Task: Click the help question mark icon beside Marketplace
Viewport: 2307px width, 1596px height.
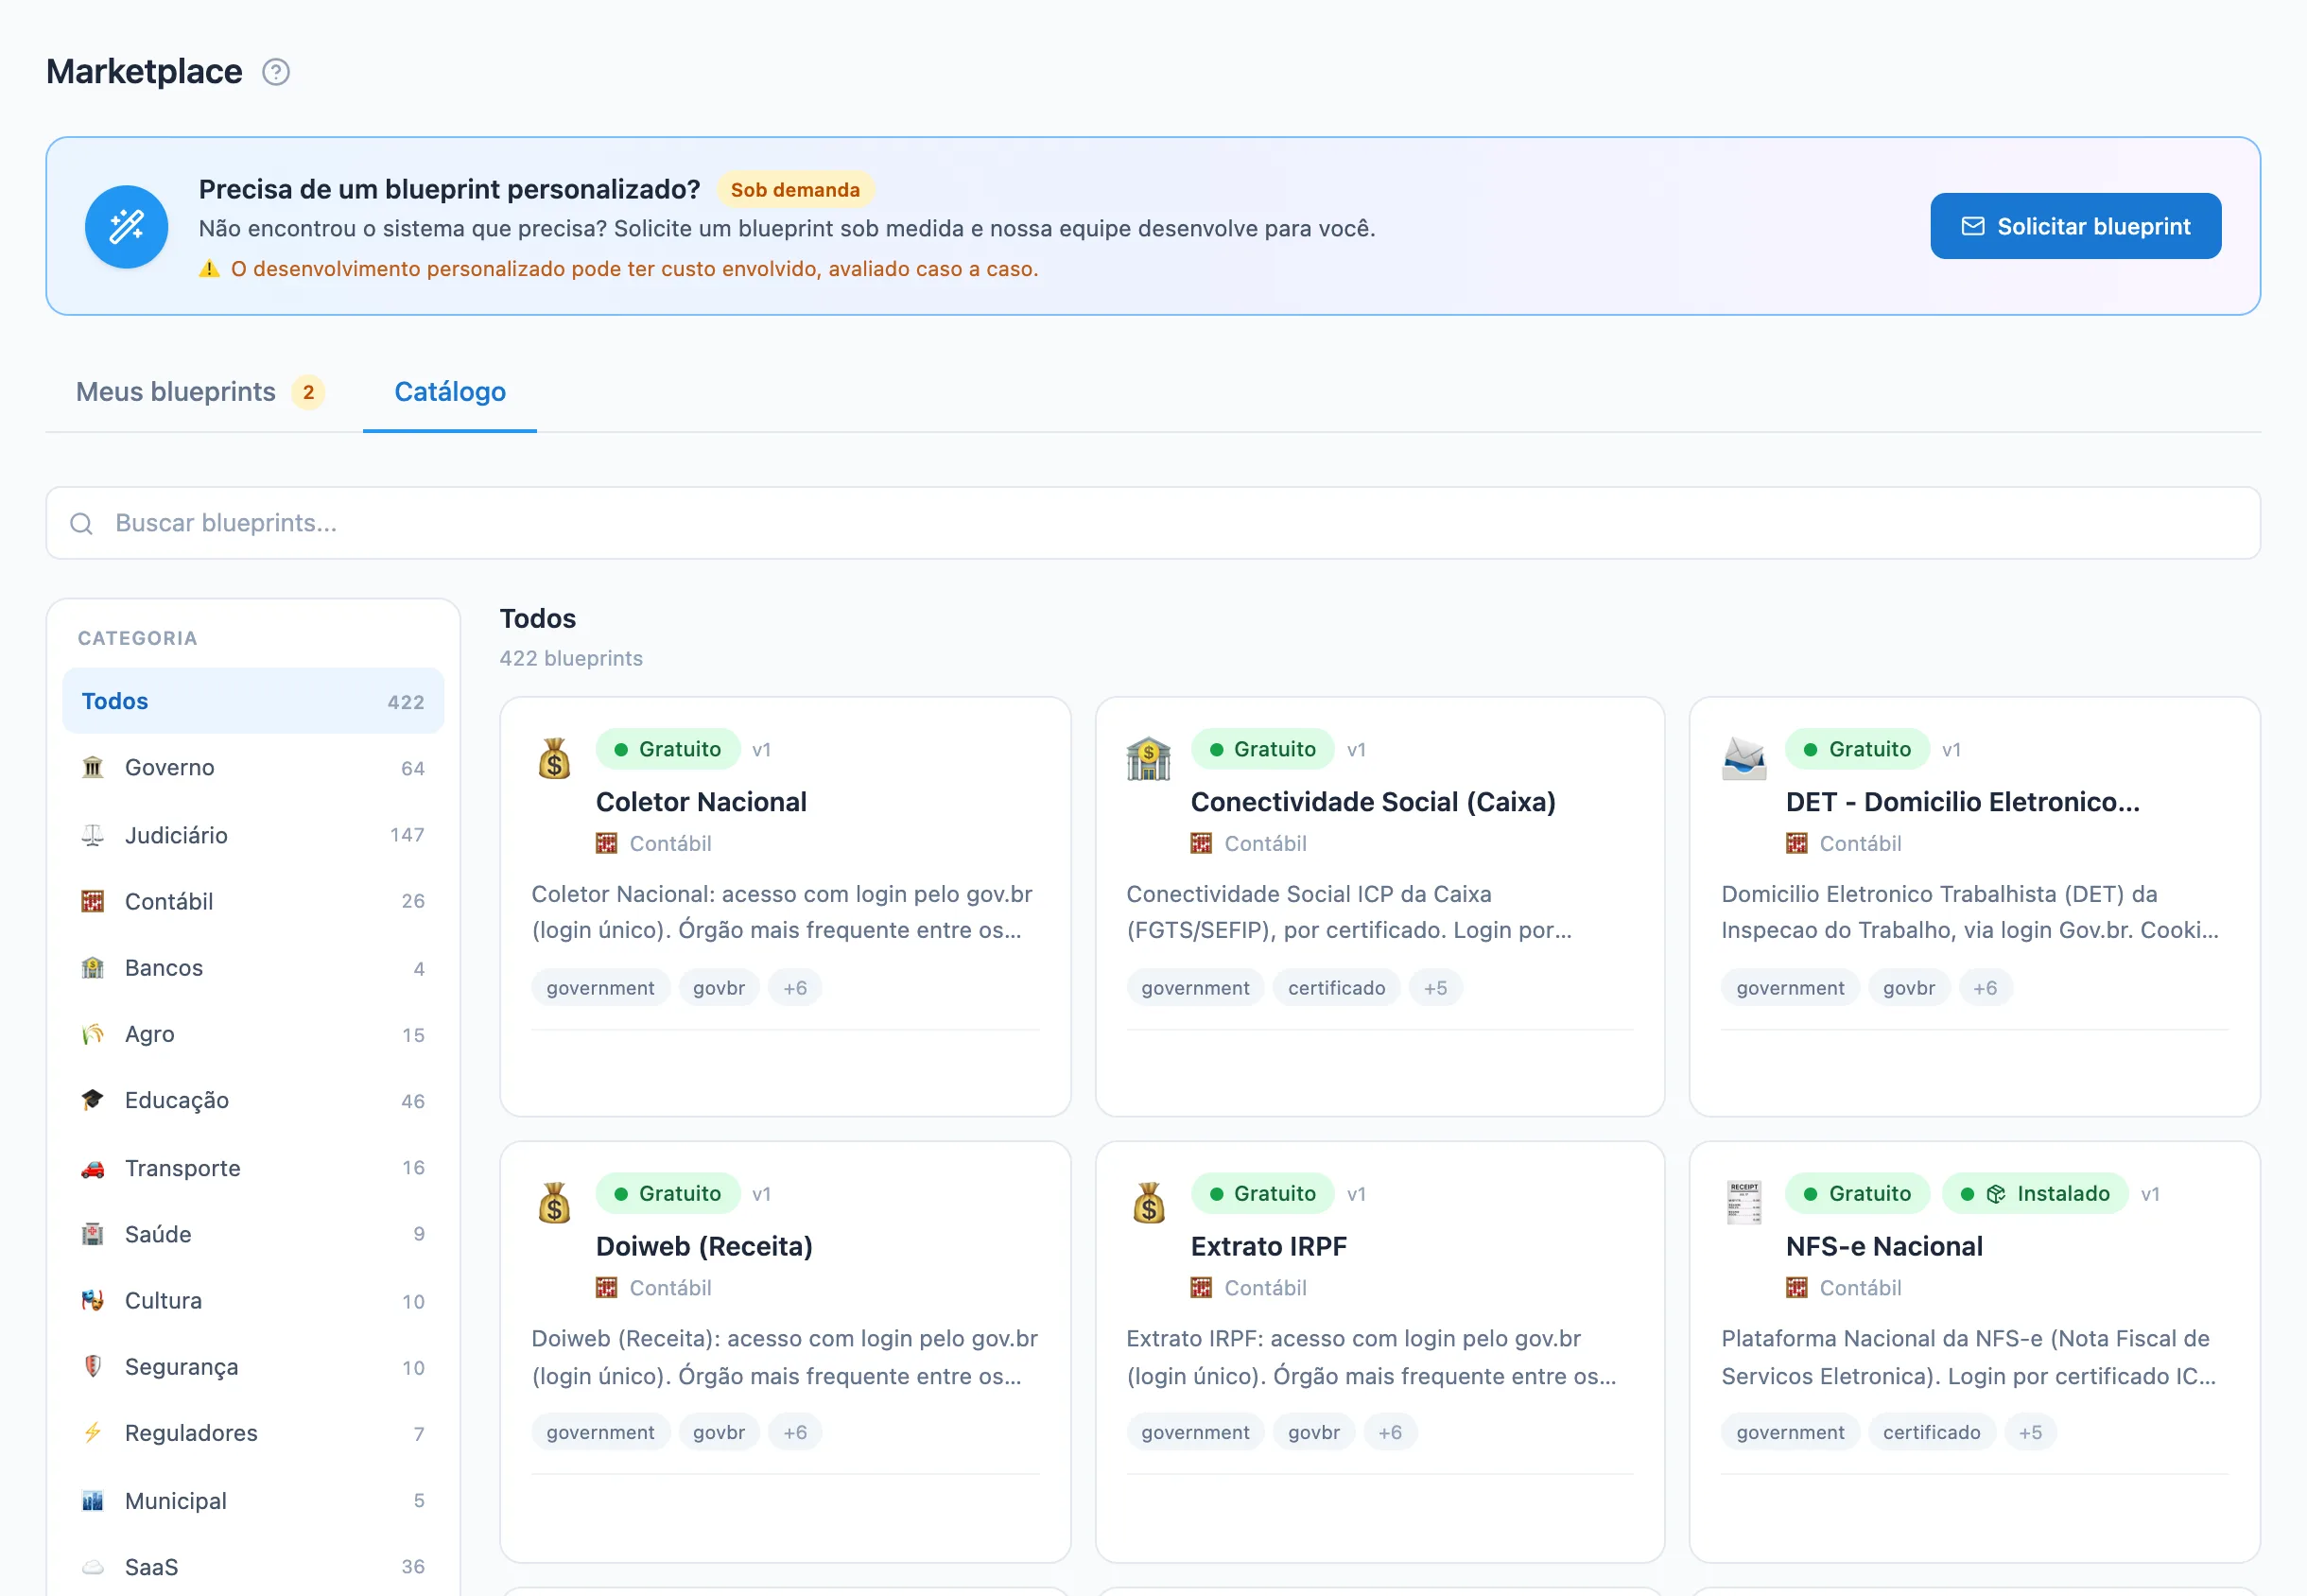Action: [276, 72]
